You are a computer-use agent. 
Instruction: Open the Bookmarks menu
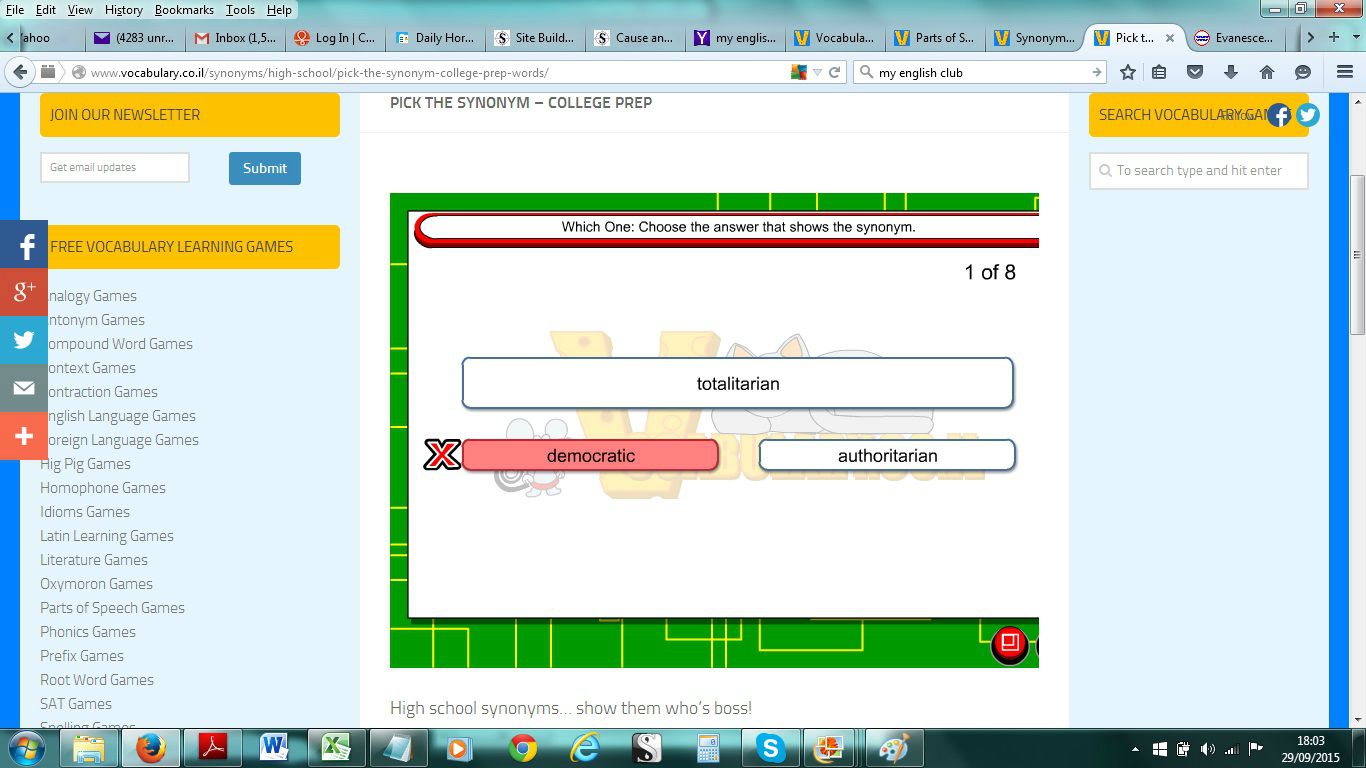(x=184, y=10)
